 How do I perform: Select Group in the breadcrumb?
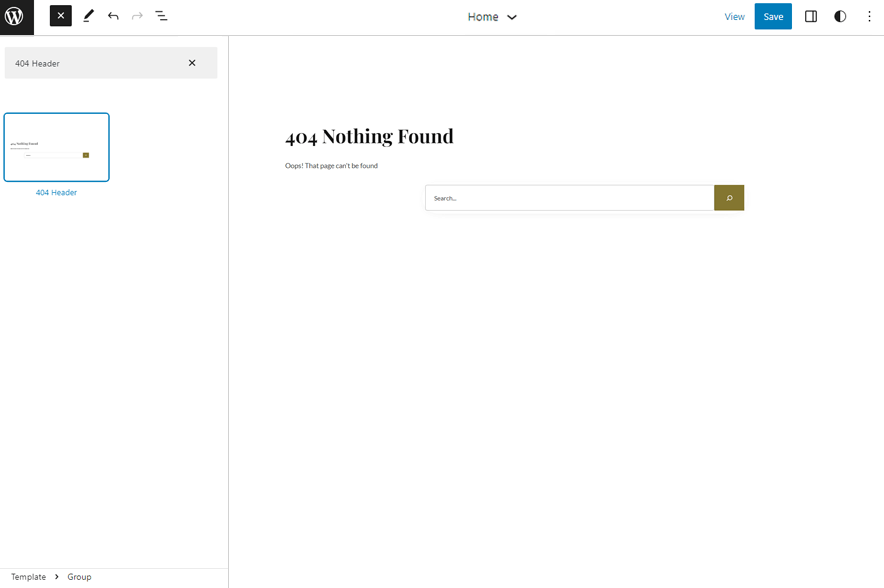80,577
